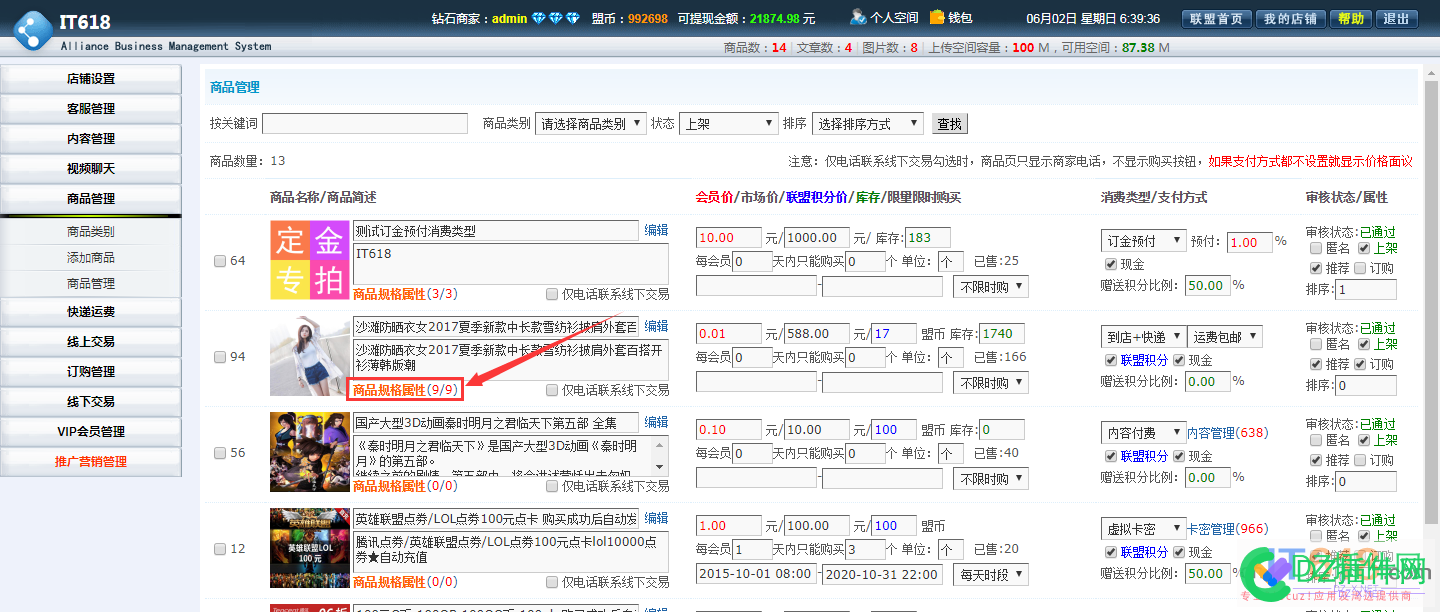The height and width of the screenshot is (612, 1440).
Task: Select 商品管理 submenu item
Action: 91,284
